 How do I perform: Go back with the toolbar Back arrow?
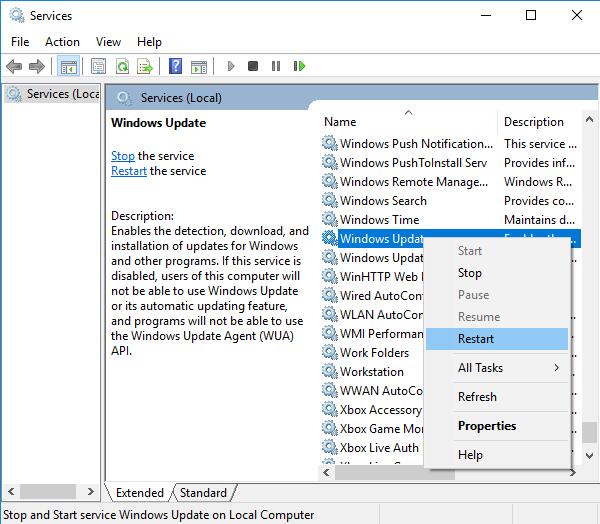click(14, 67)
